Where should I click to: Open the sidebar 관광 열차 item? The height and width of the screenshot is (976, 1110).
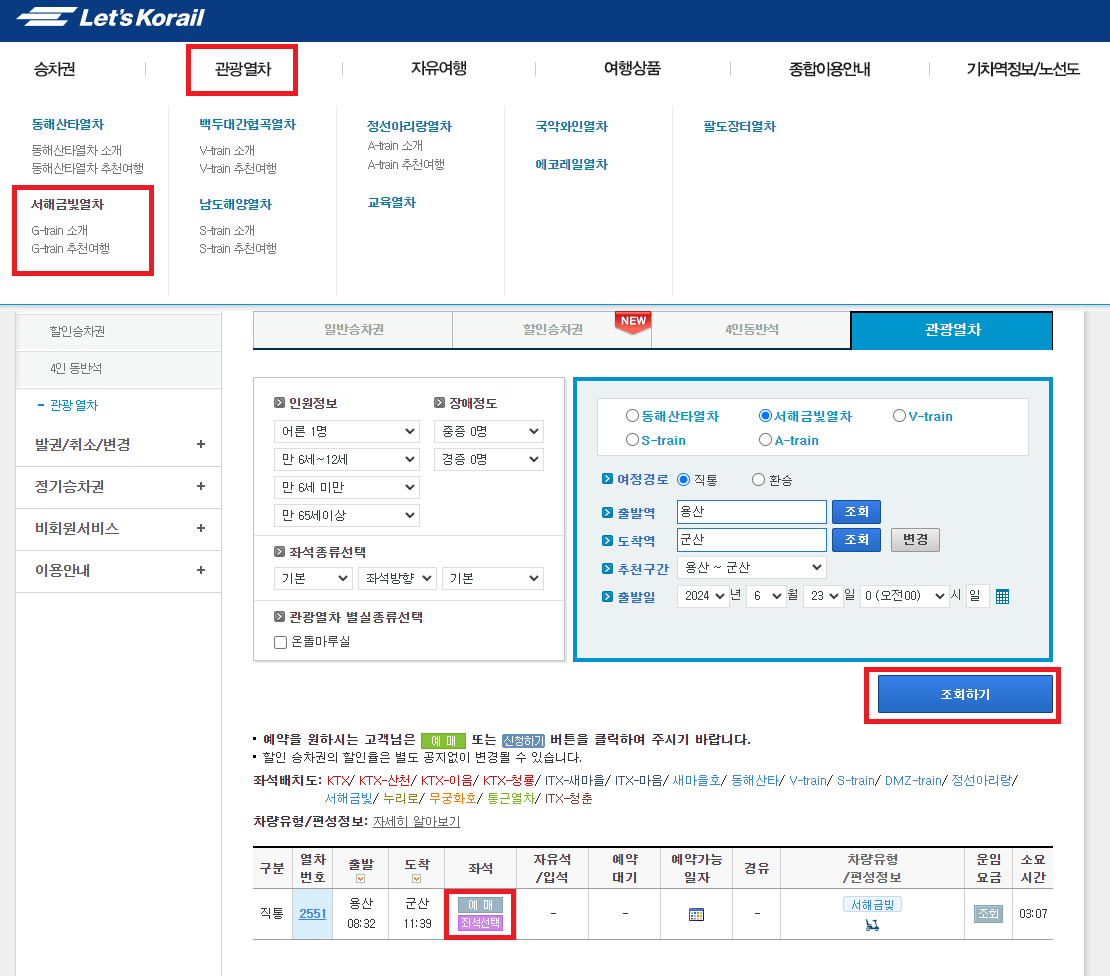(74, 406)
